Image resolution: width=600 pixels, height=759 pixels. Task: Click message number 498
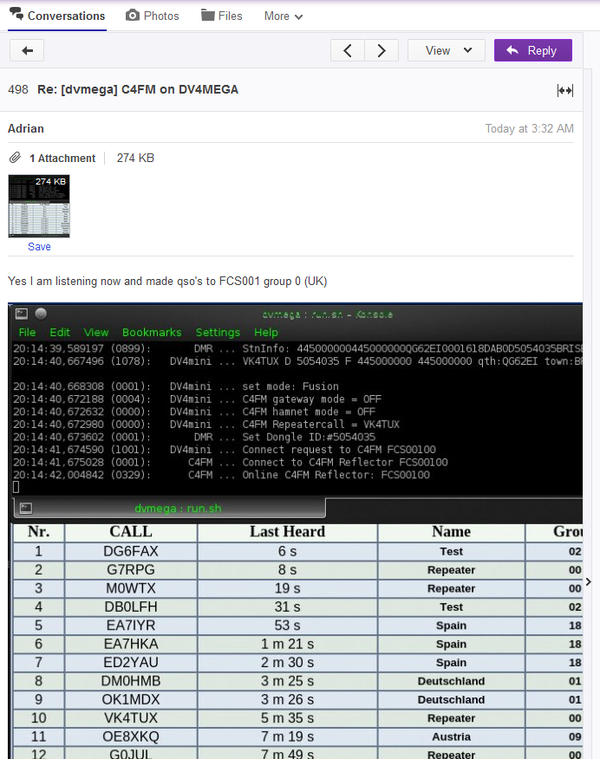coord(18,90)
